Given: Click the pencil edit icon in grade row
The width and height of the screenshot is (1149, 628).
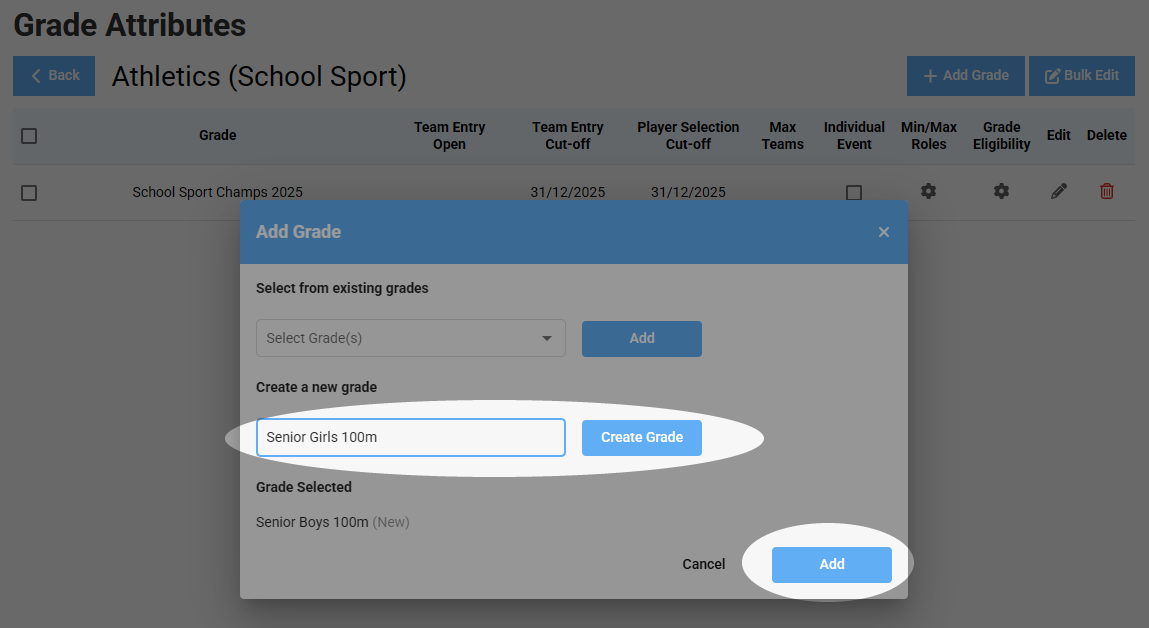Looking at the screenshot, I should (x=1058, y=191).
